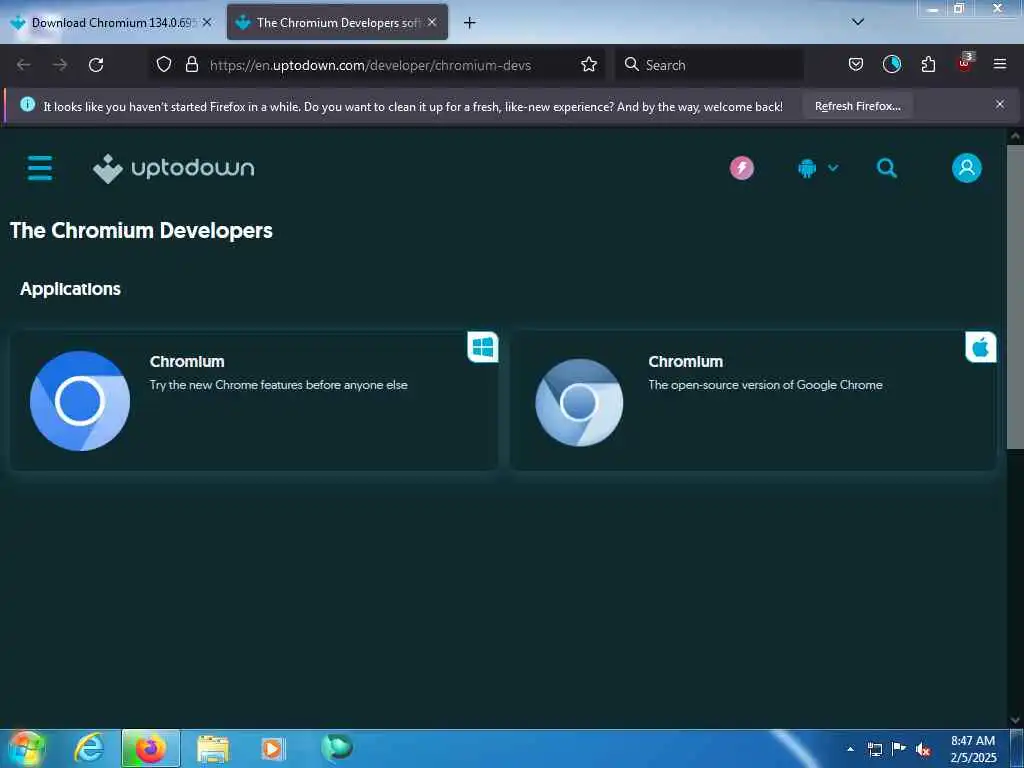Open Chromium 'The open-source version' title
Image resolution: width=1024 pixels, height=768 pixels.
(x=686, y=361)
